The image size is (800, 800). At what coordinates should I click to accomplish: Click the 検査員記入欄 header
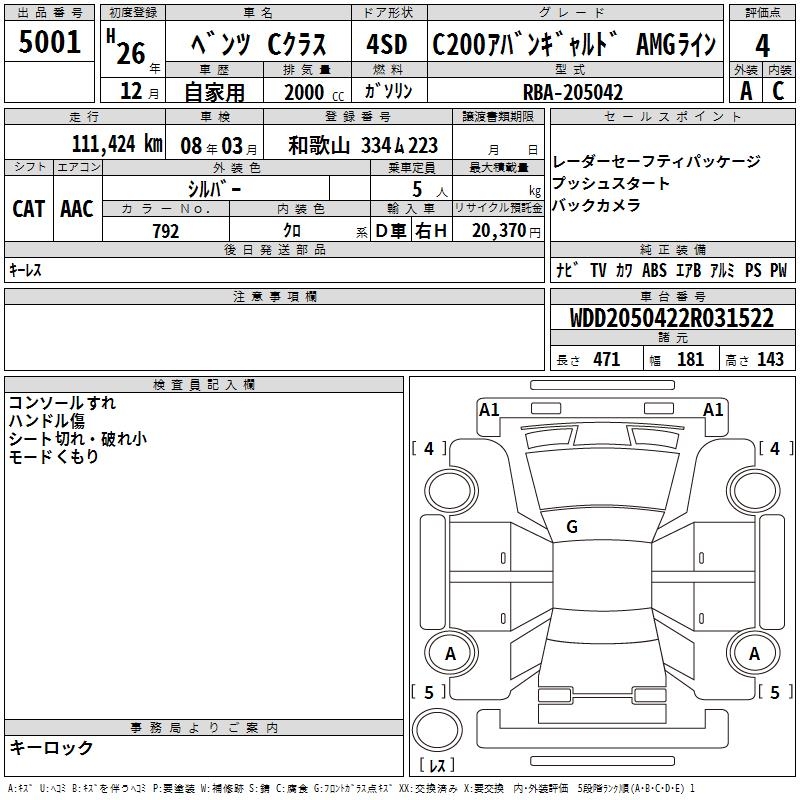point(204,385)
